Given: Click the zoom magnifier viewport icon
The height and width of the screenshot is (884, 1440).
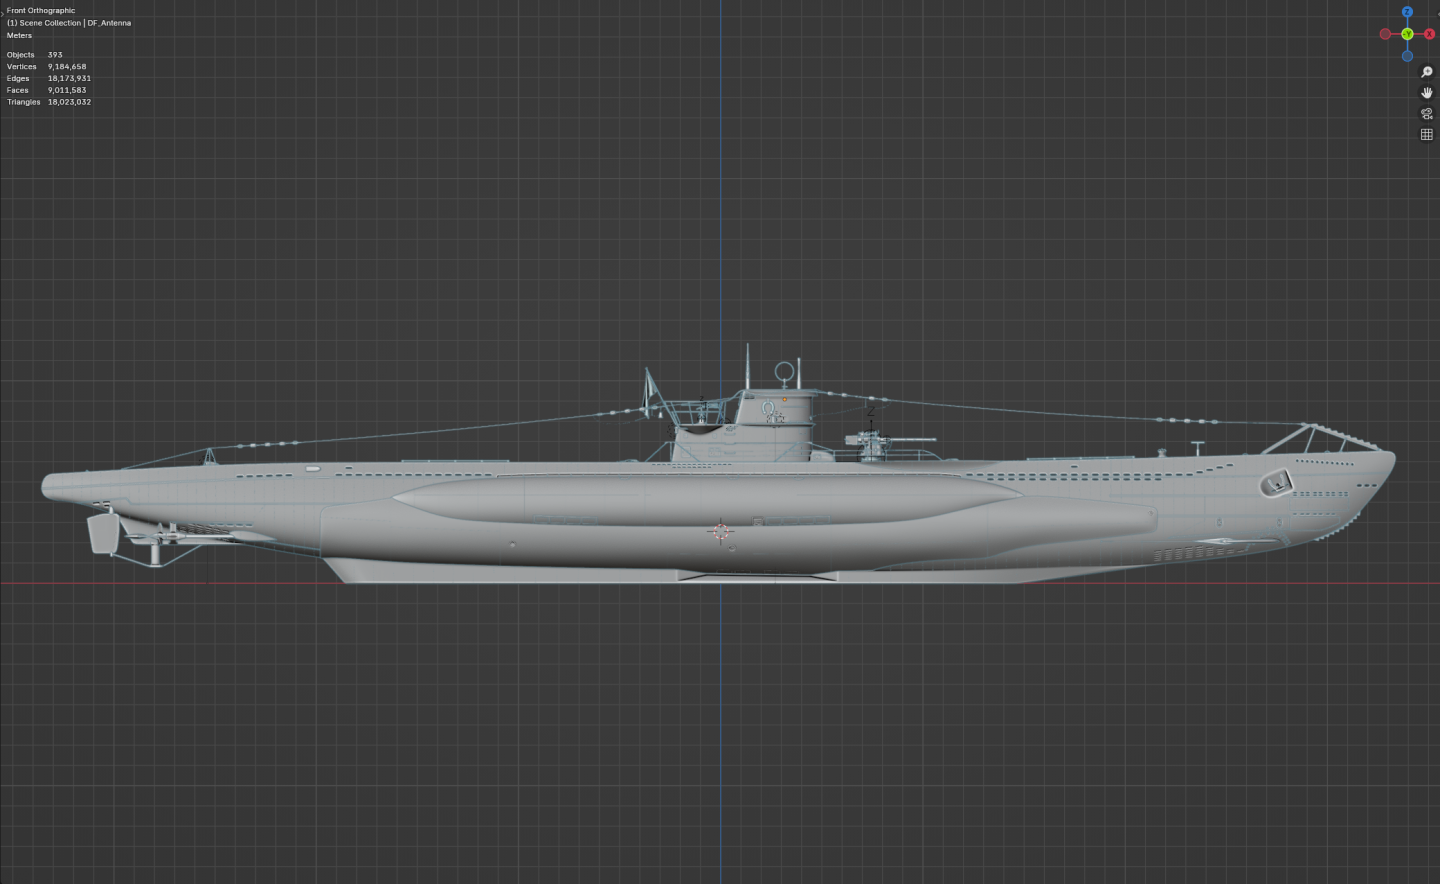Looking at the screenshot, I should 1427,72.
